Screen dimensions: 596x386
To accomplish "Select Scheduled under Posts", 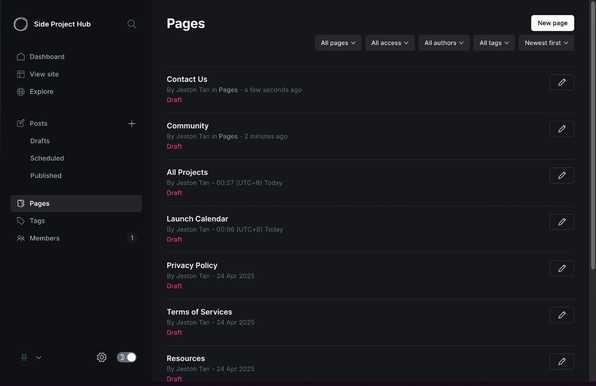I will coord(47,158).
